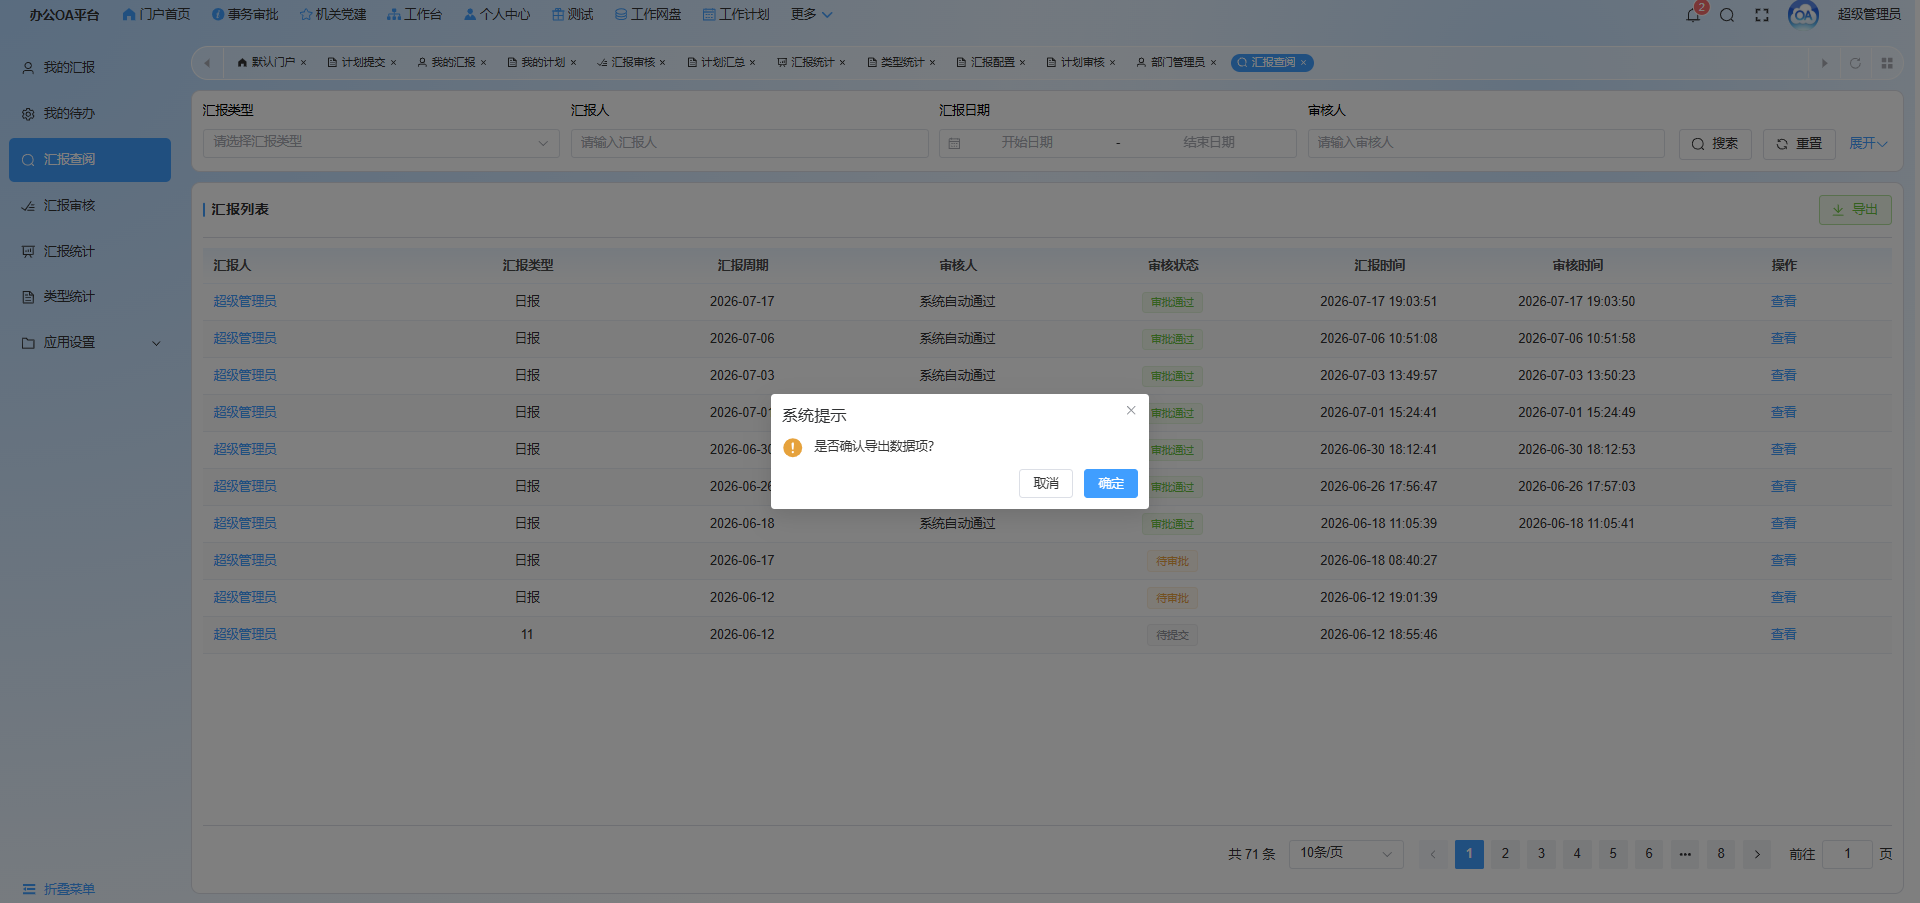Image resolution: width=1920 pixels, height=903 pixels.
Task: View the 2026-06-12 type 11 report 查看
Action: [x=1783, y=634]
